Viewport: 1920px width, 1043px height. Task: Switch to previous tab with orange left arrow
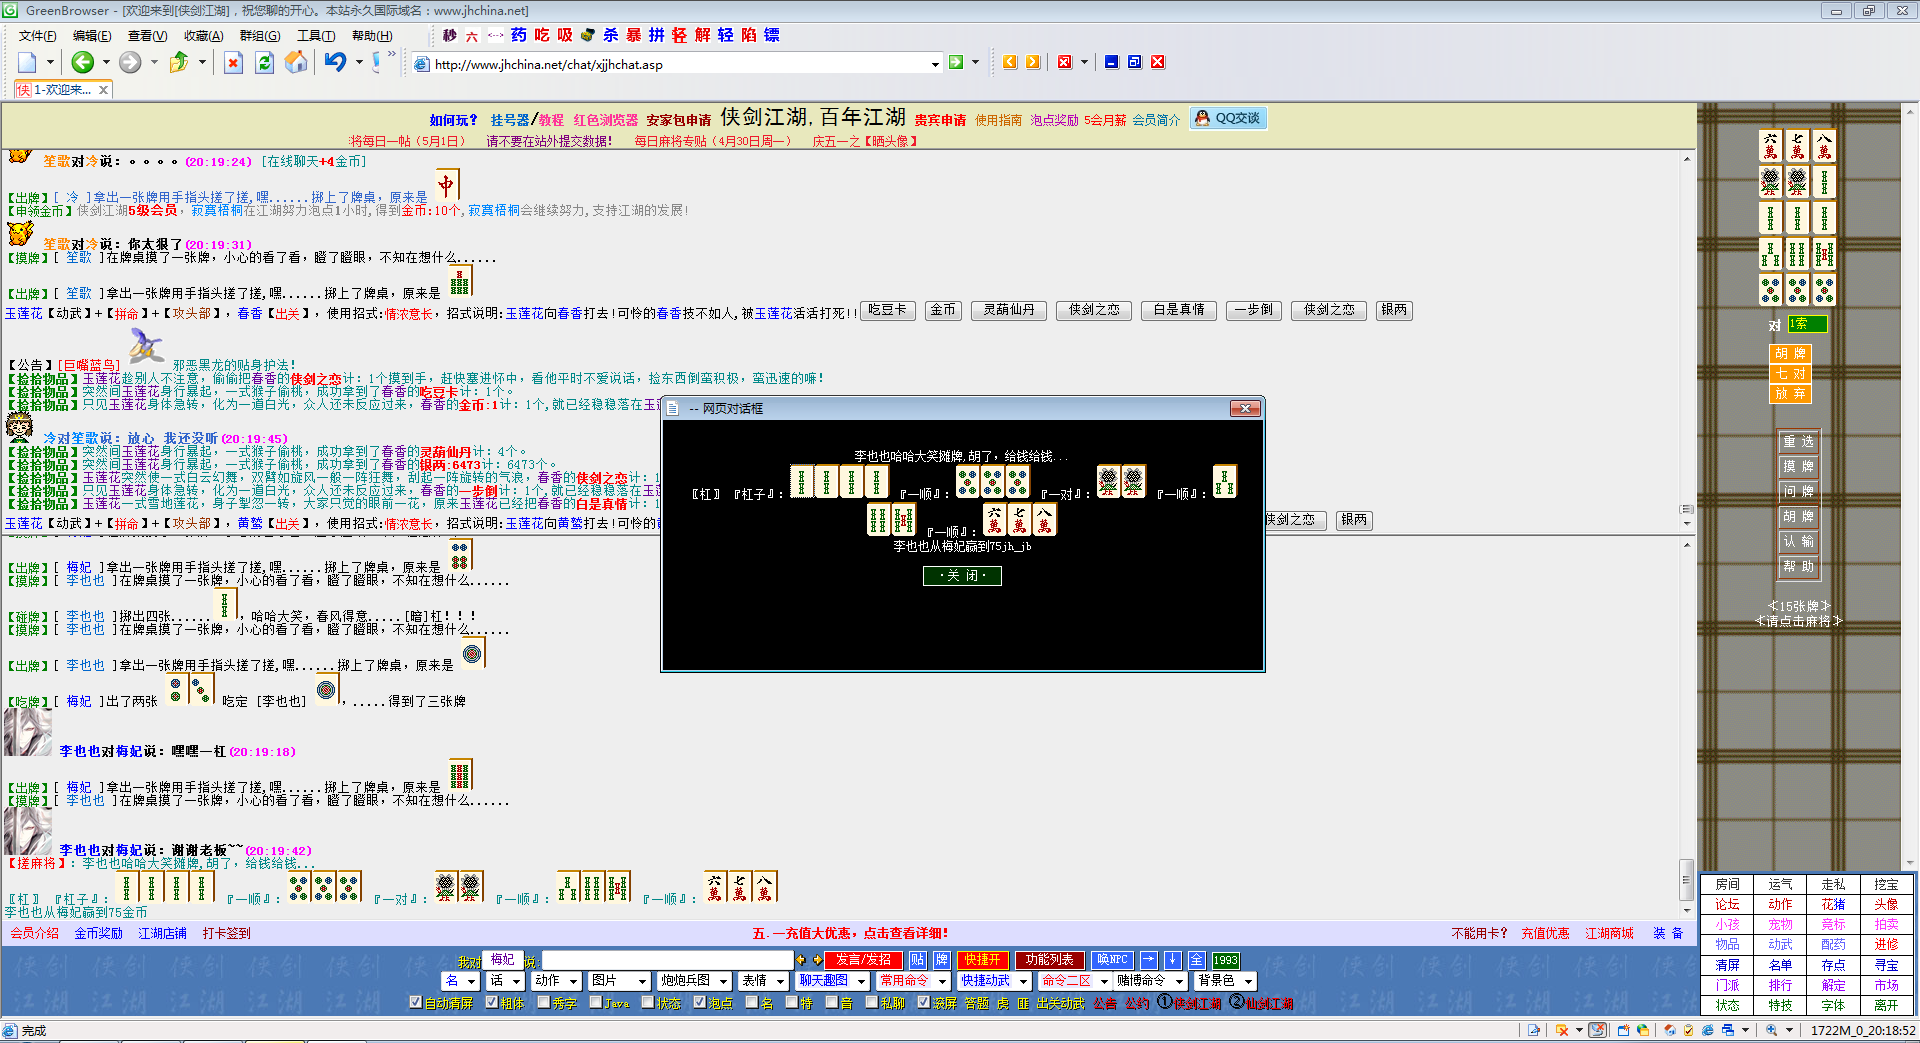pyautogui.click(x=1010, y=62)
